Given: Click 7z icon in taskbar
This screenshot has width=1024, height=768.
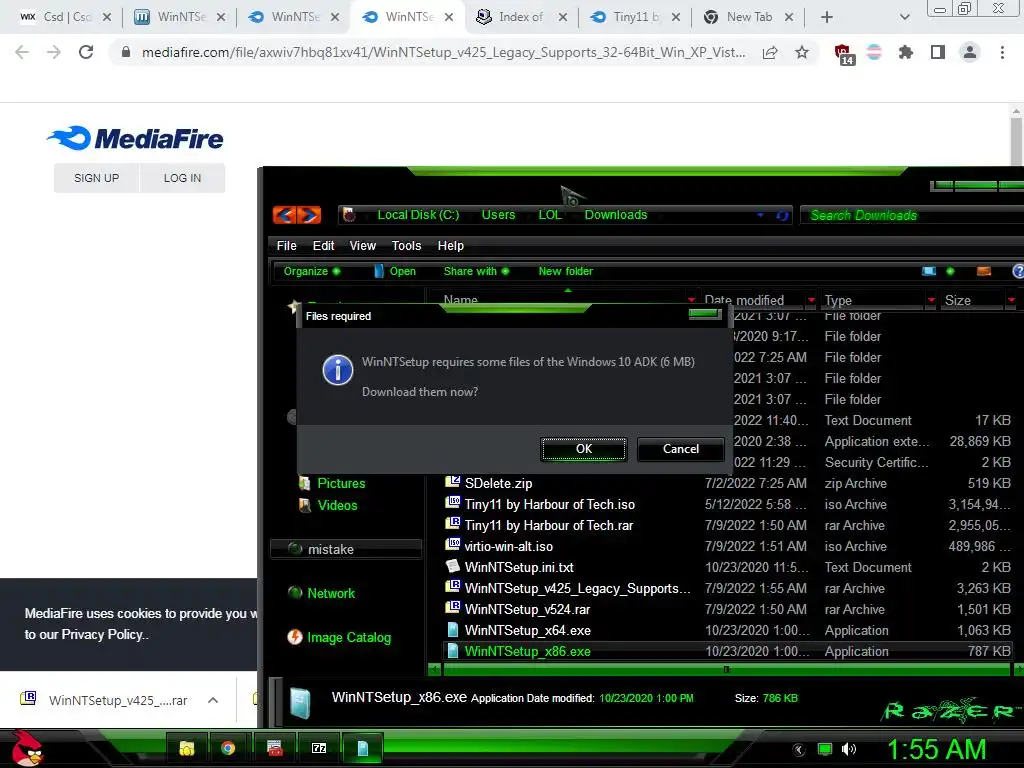Looking at the screenshot, I should (x=319, y=748).
